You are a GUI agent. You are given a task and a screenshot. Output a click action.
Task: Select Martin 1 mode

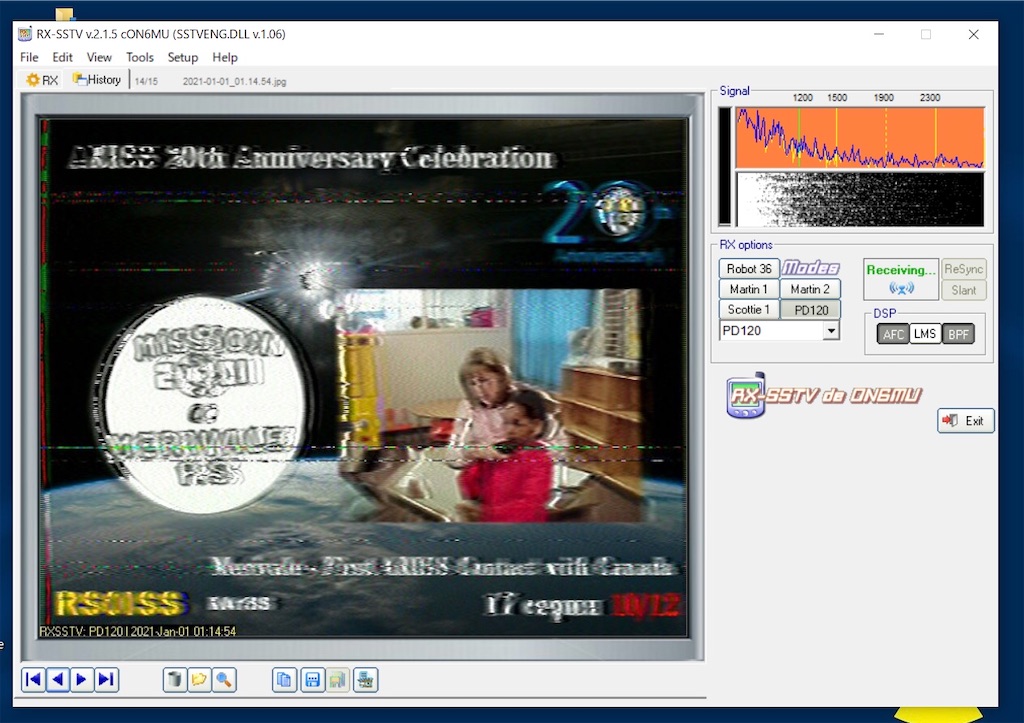coord(749,289)
